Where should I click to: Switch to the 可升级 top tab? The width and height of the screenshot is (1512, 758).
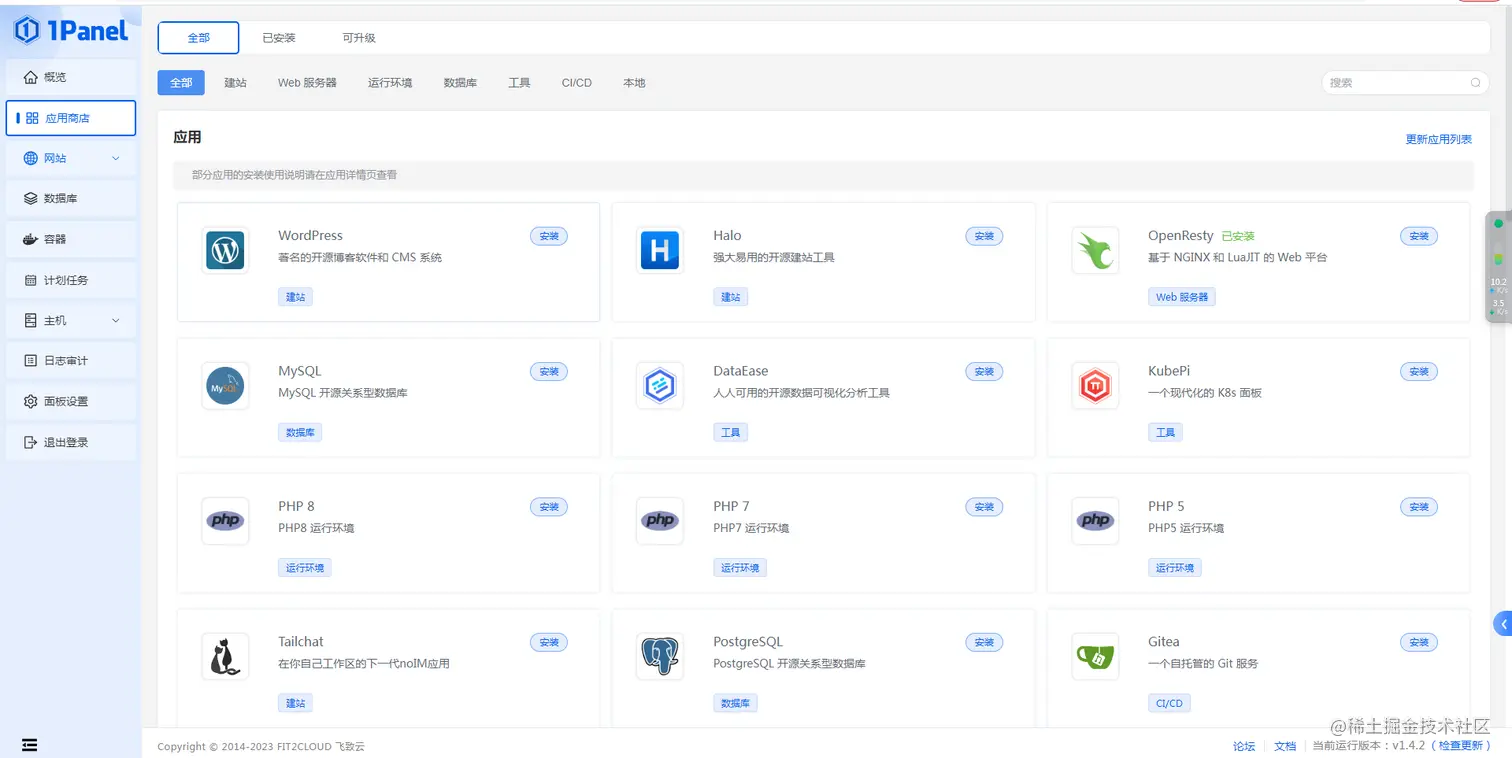[359, 38]
